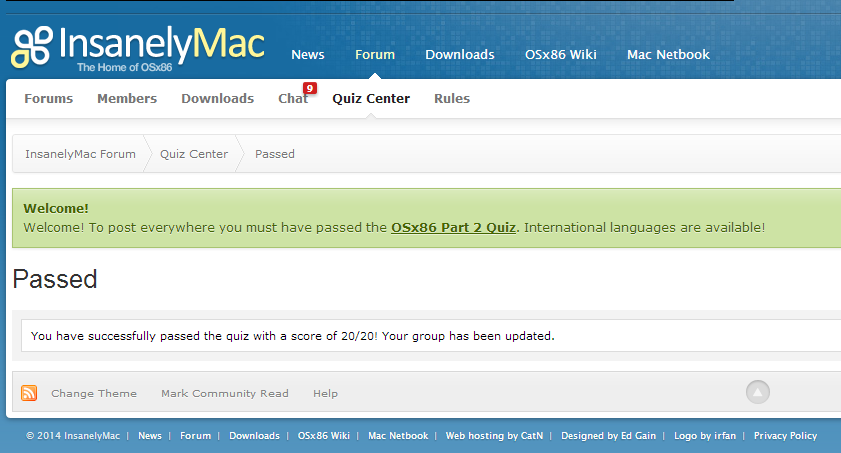Open the Help link

[x=326, y=393]
